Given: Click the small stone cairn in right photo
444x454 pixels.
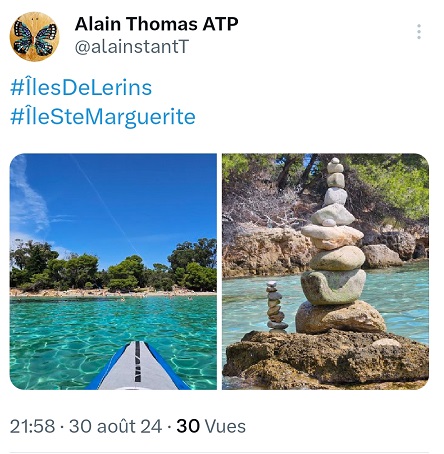Looking at the screenshot, I should click(x=276, y=306).
